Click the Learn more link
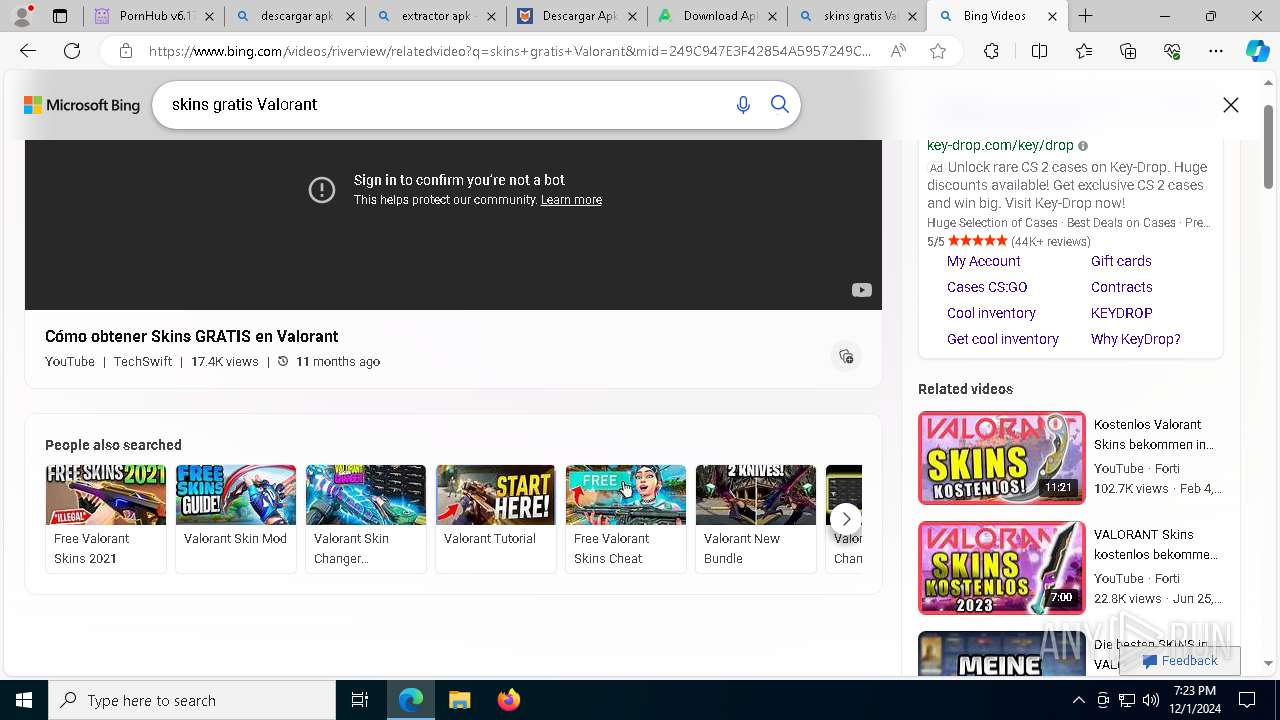The height and width of the screenshot is (720, 1280). pos(571,200)
